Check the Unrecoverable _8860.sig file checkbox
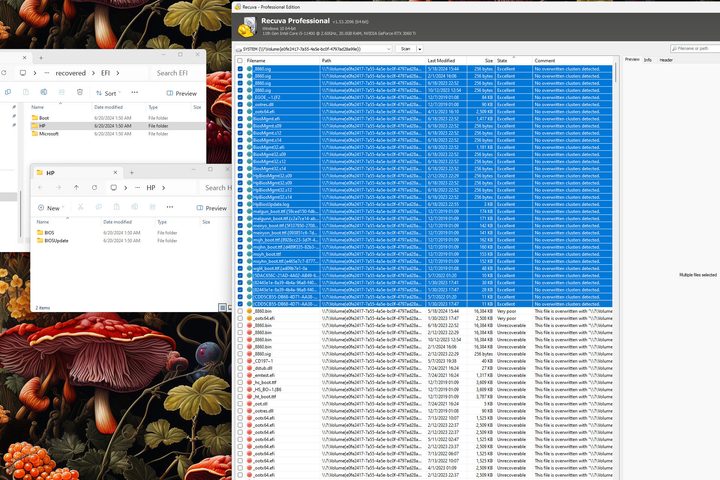The height and width of the screenshot is (480, 720). pyautogui.click(x=240, y=354)
